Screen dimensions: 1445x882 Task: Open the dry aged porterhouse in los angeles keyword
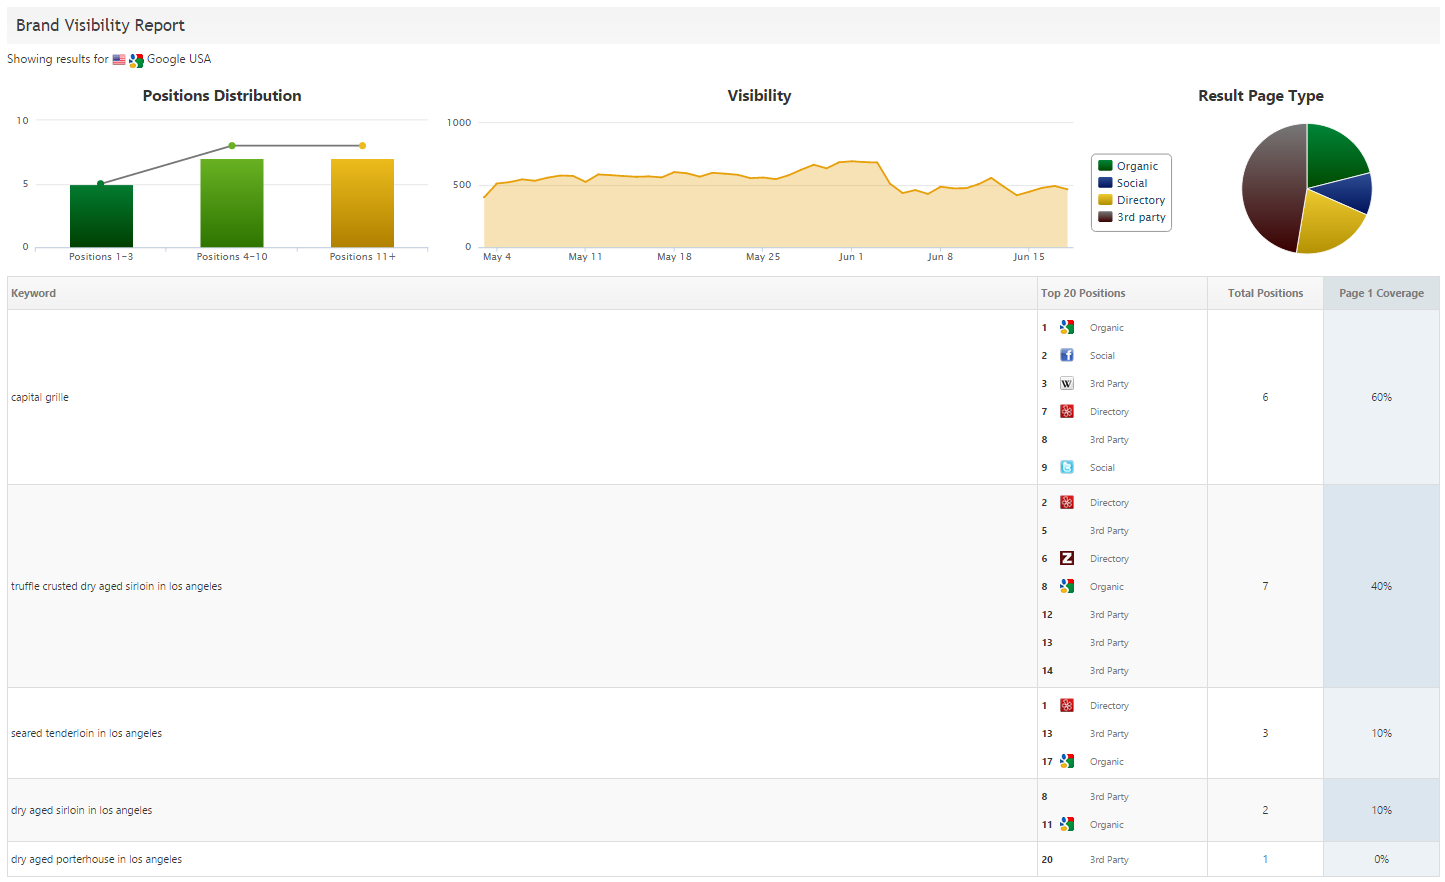(x=97, y=859)
